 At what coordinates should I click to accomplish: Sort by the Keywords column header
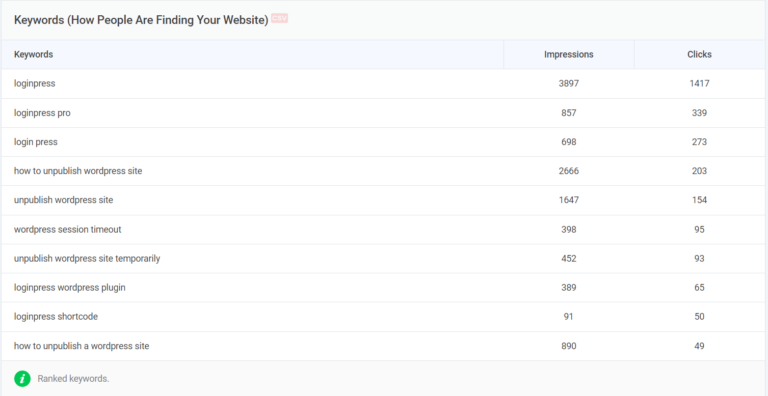[33, 54]
